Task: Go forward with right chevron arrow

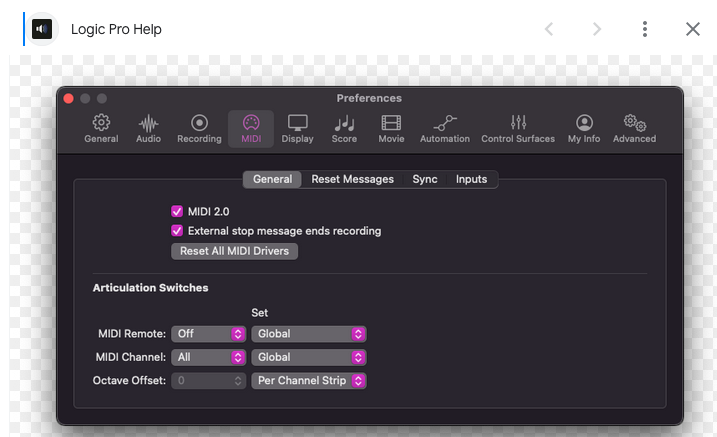Action: 597,29
